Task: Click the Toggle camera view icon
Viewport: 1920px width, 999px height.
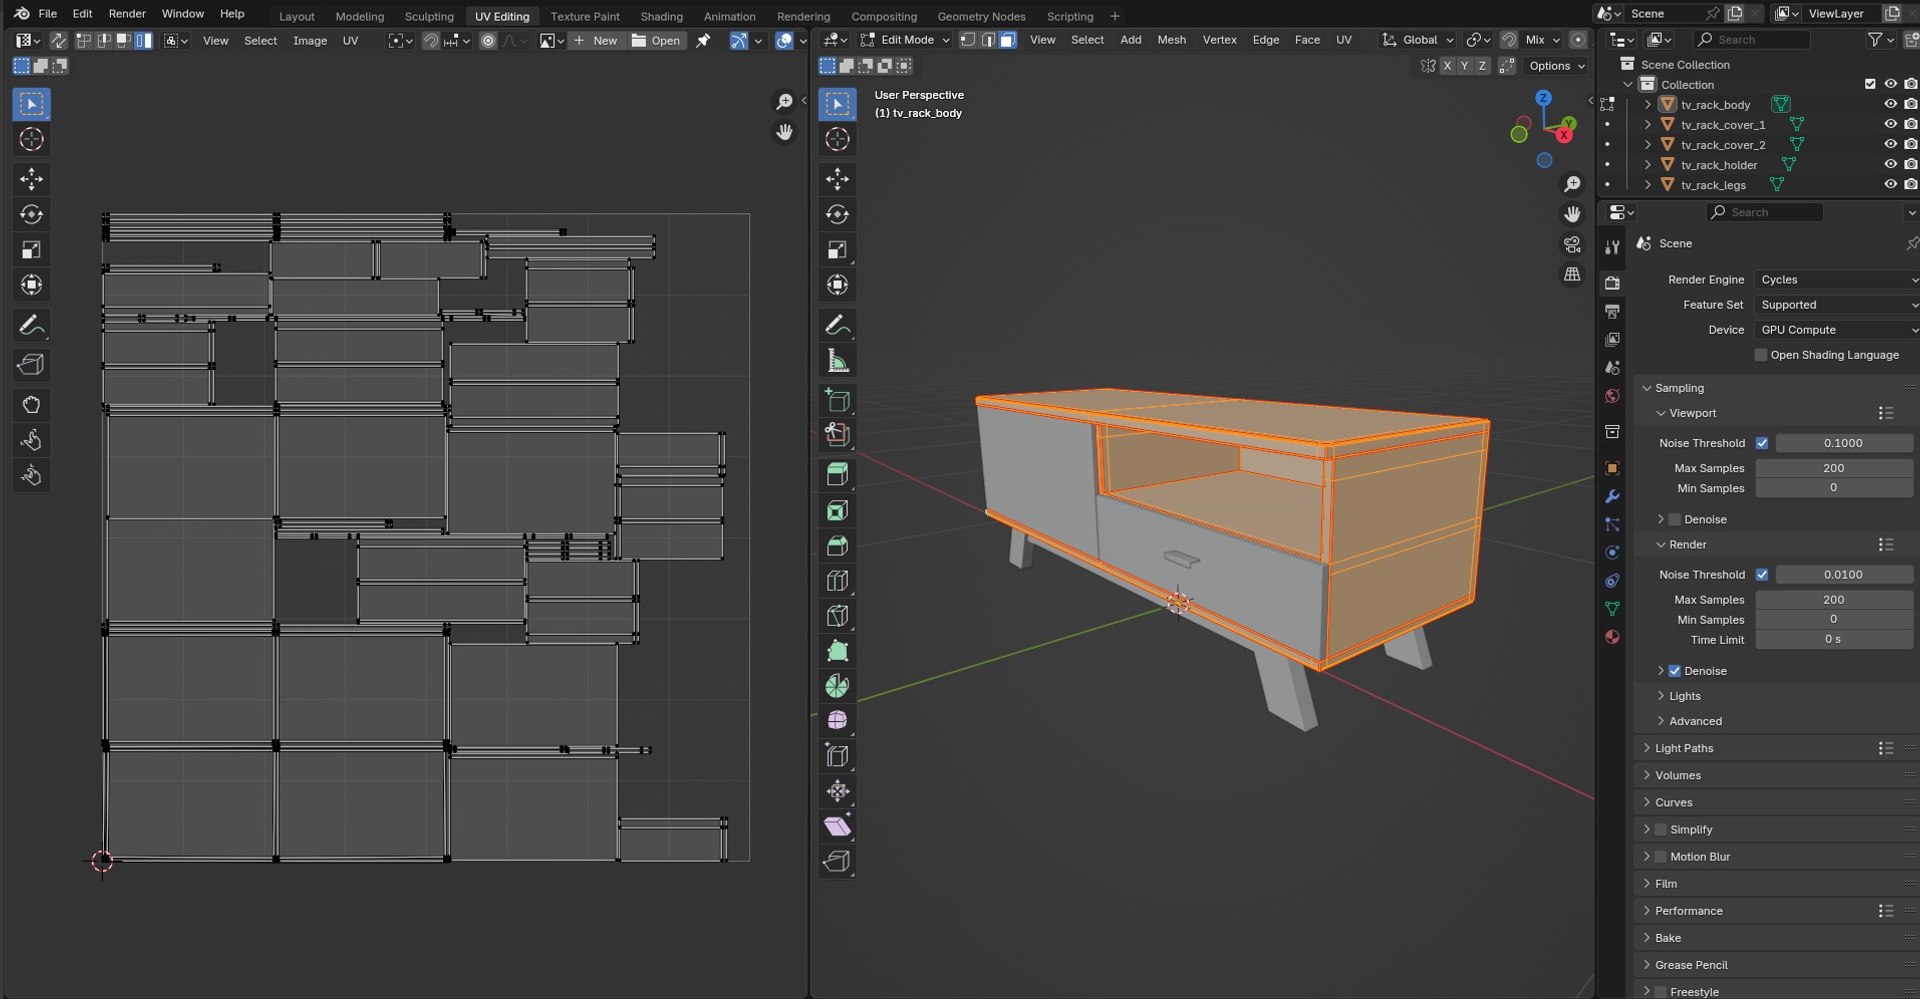Action: click(1572, 245)
